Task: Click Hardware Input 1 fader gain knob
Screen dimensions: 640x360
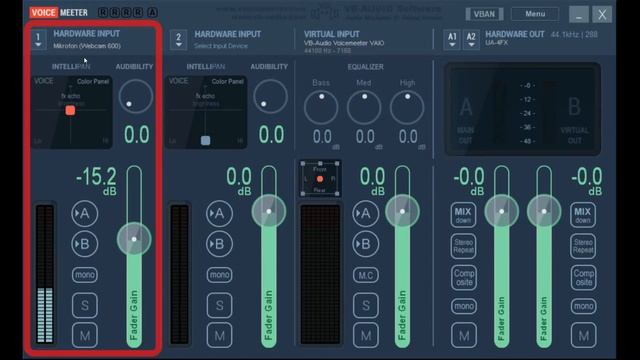Action: coord(134,239)
